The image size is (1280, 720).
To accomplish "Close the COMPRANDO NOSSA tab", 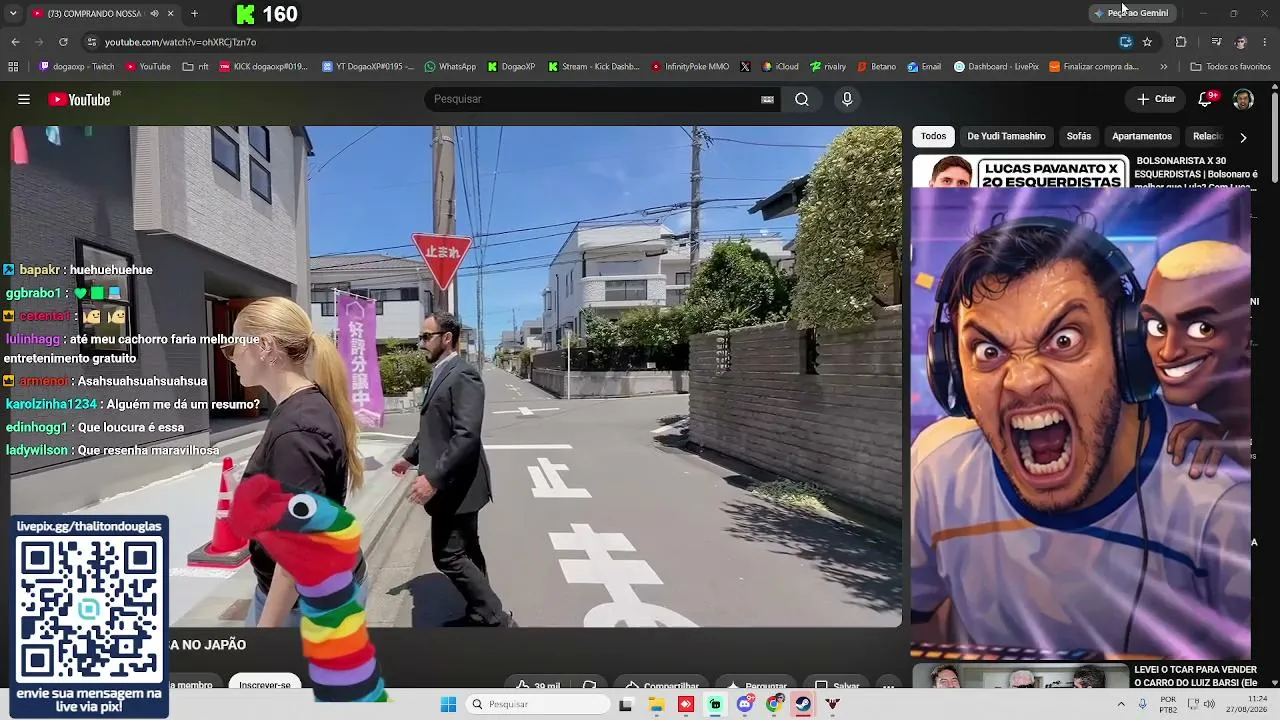I will click(x=170, y=14).
